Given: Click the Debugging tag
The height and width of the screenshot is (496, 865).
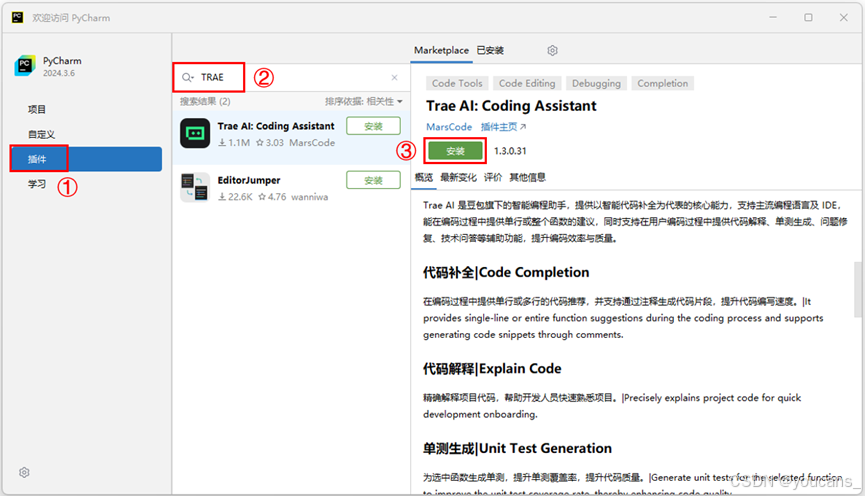Looking at the screenshot, I should (x=596, y=83).
